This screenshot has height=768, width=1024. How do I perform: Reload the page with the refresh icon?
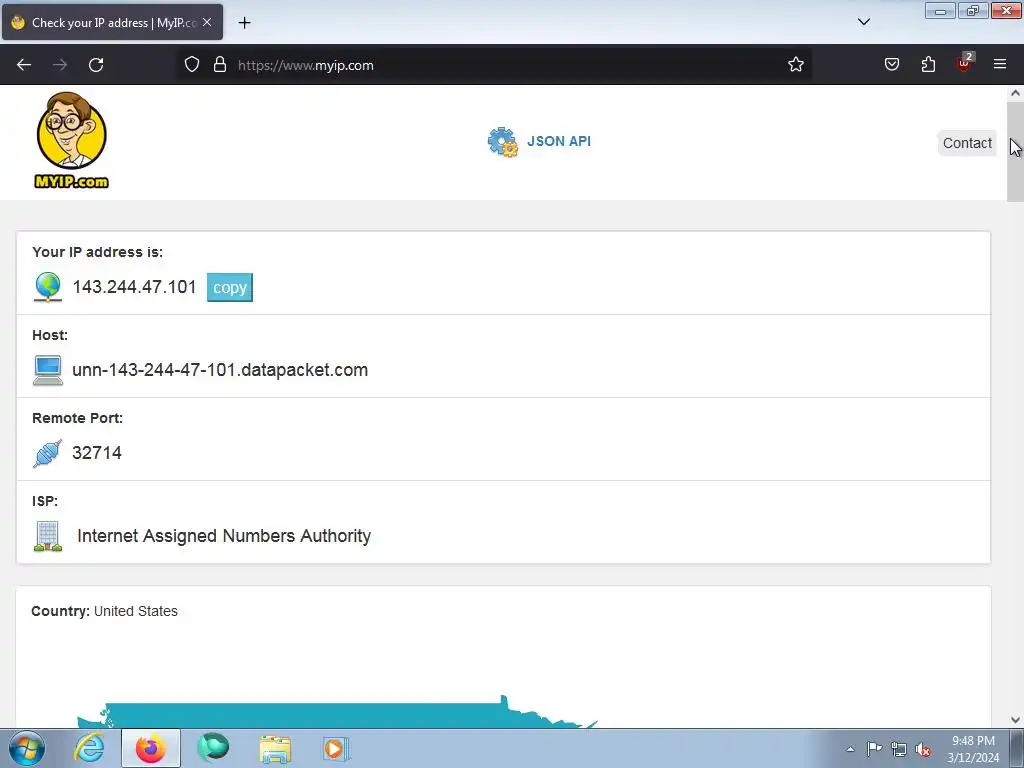click(x=96, y=65)
